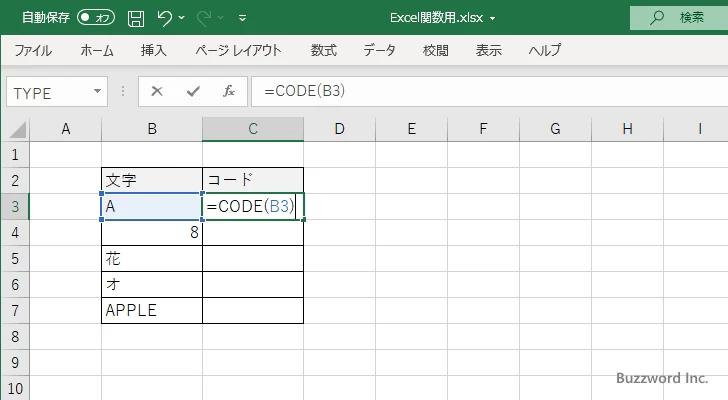Image resolution: width=728 pixels, height=400 pixels.
Task: Switch to the ページ レイアウト tab
Action: point(238,50)
